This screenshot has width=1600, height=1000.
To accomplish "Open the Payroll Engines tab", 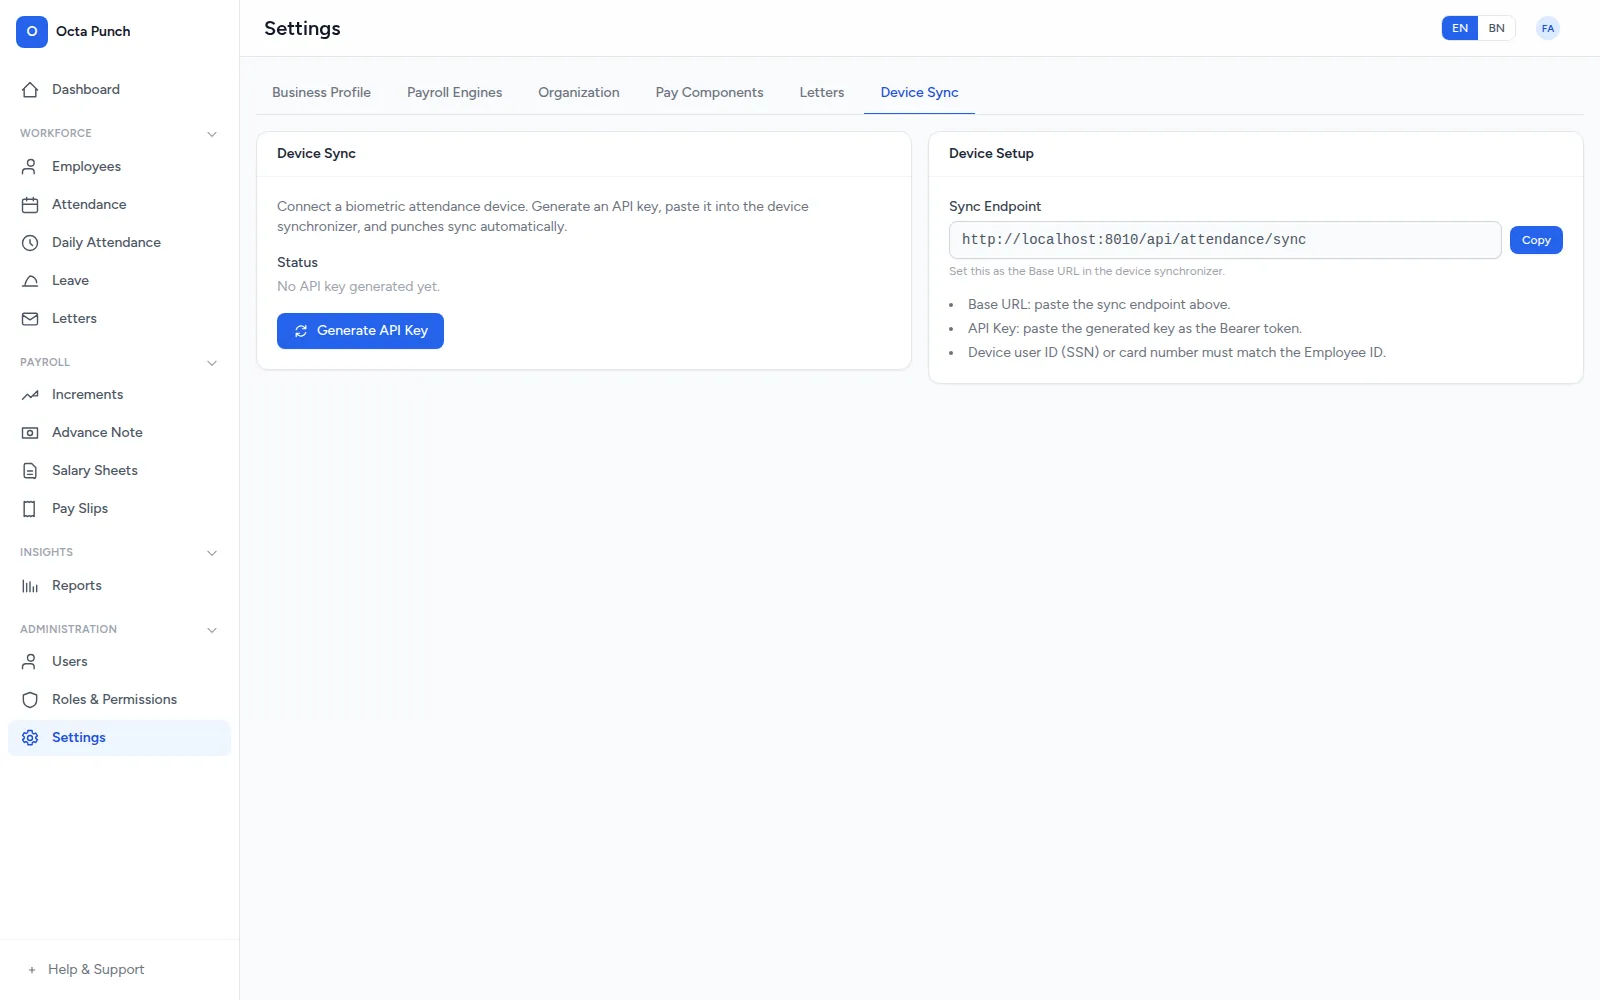I will (454, 92).
